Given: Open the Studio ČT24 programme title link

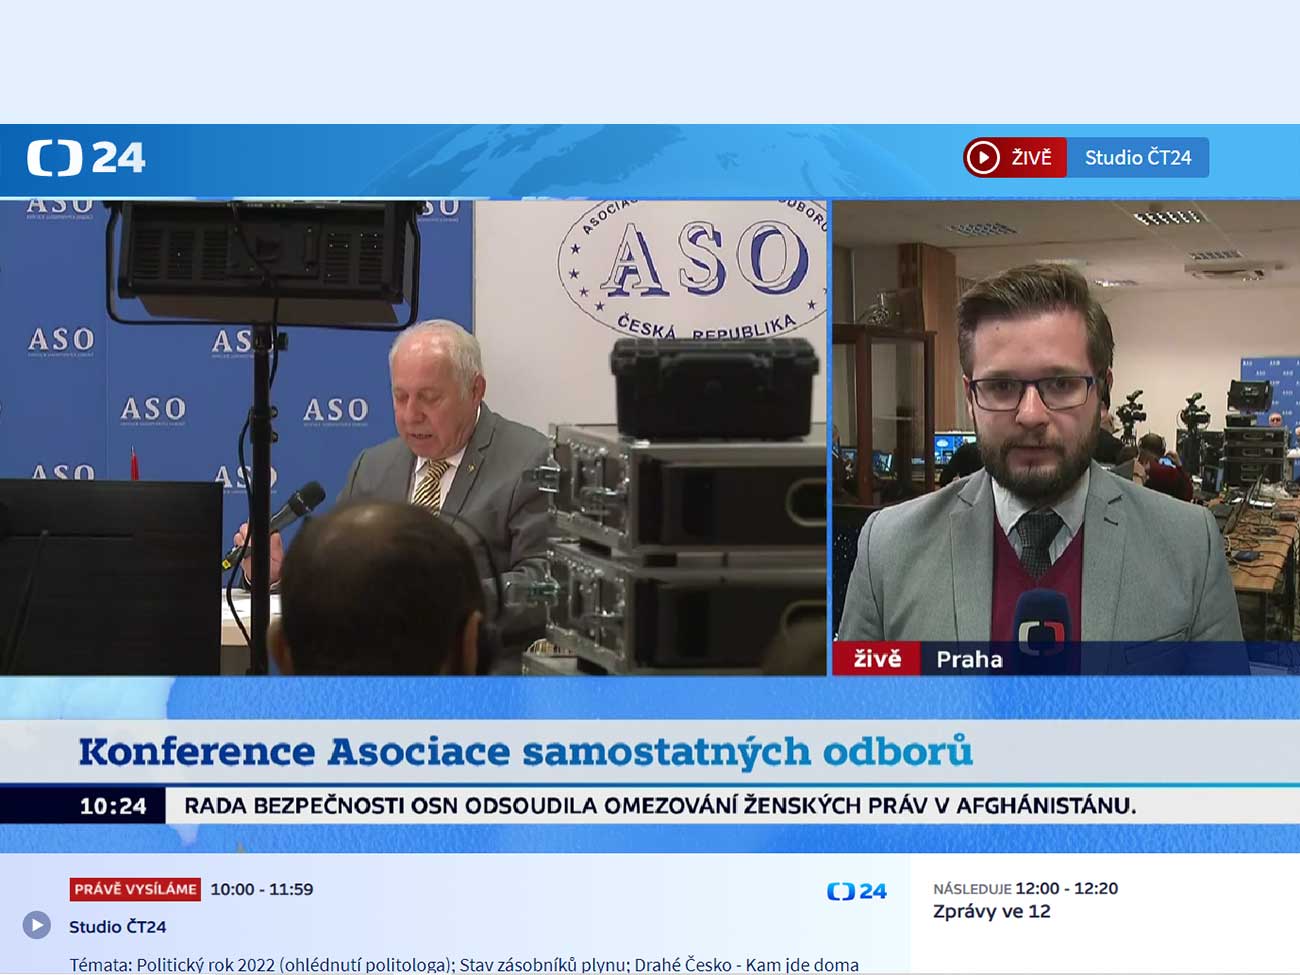Looking at the screenshot, I should (118, 927).
